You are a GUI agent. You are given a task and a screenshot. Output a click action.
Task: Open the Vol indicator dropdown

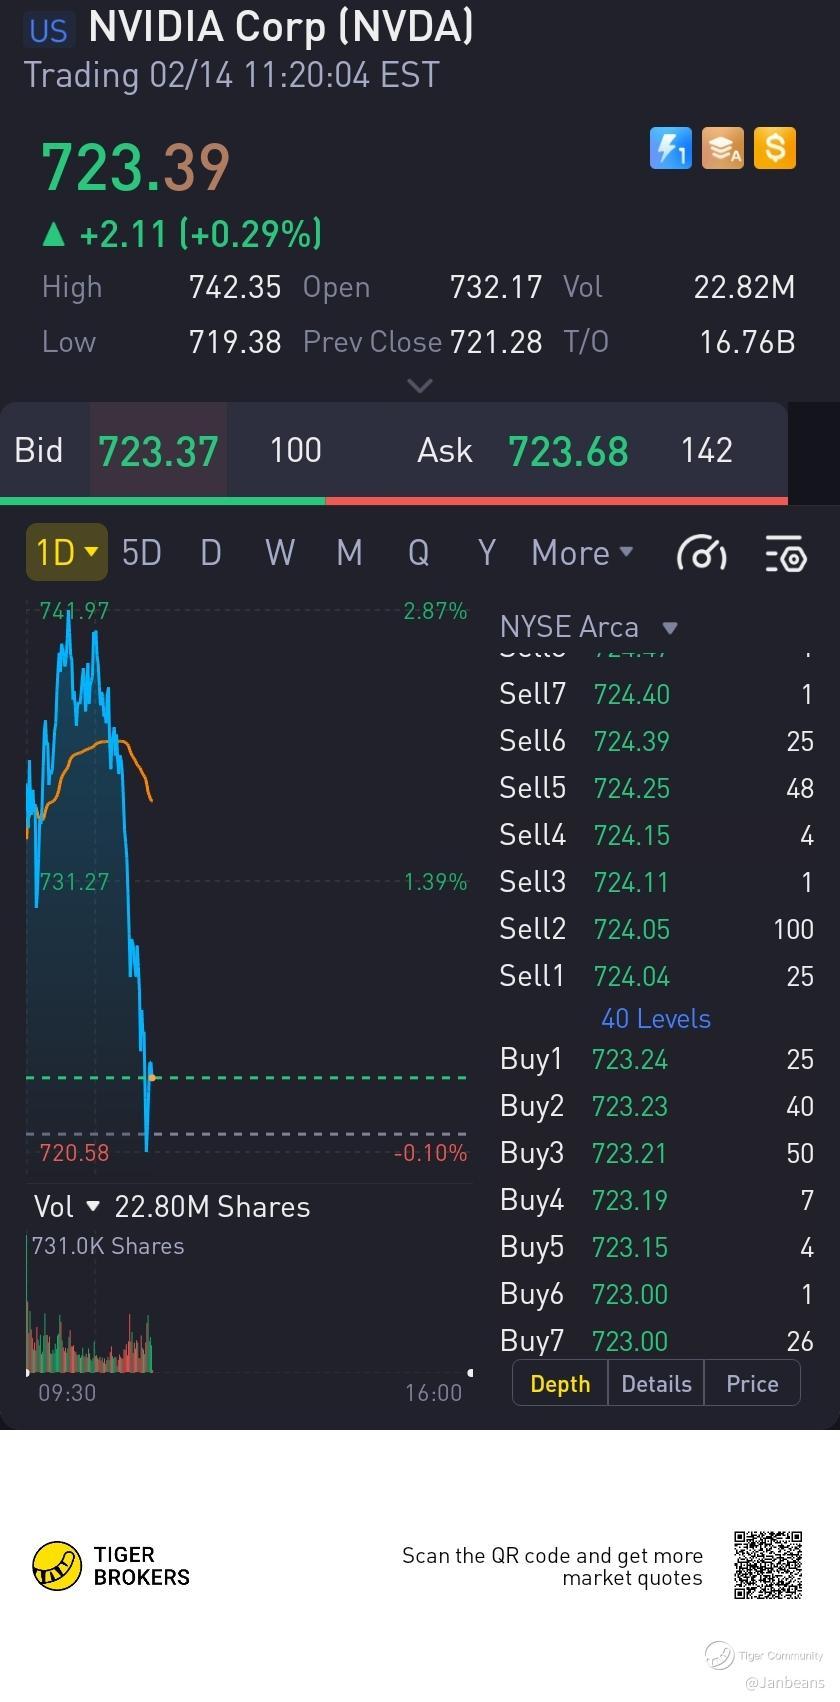66,1207
